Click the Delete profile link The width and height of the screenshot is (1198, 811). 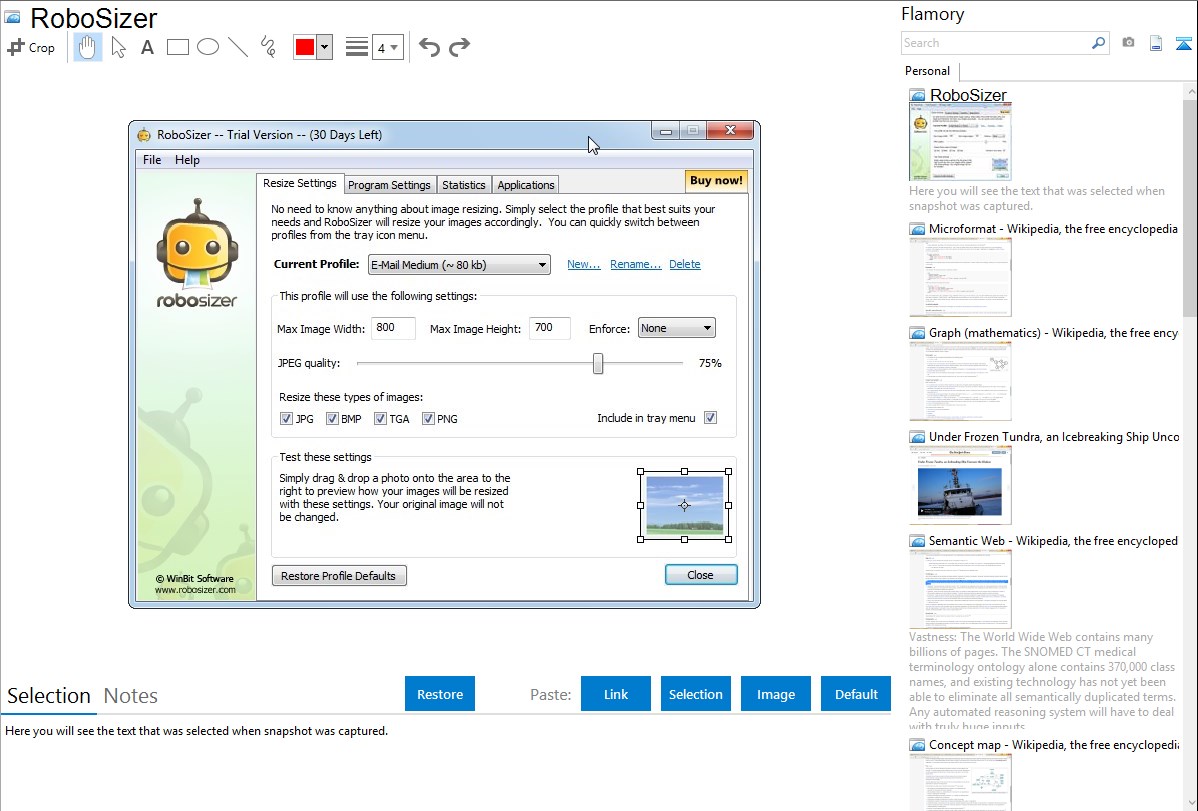[685, 264]
